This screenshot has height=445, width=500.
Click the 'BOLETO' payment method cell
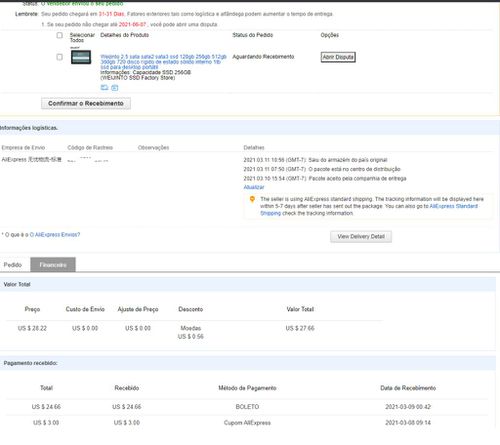247,407
